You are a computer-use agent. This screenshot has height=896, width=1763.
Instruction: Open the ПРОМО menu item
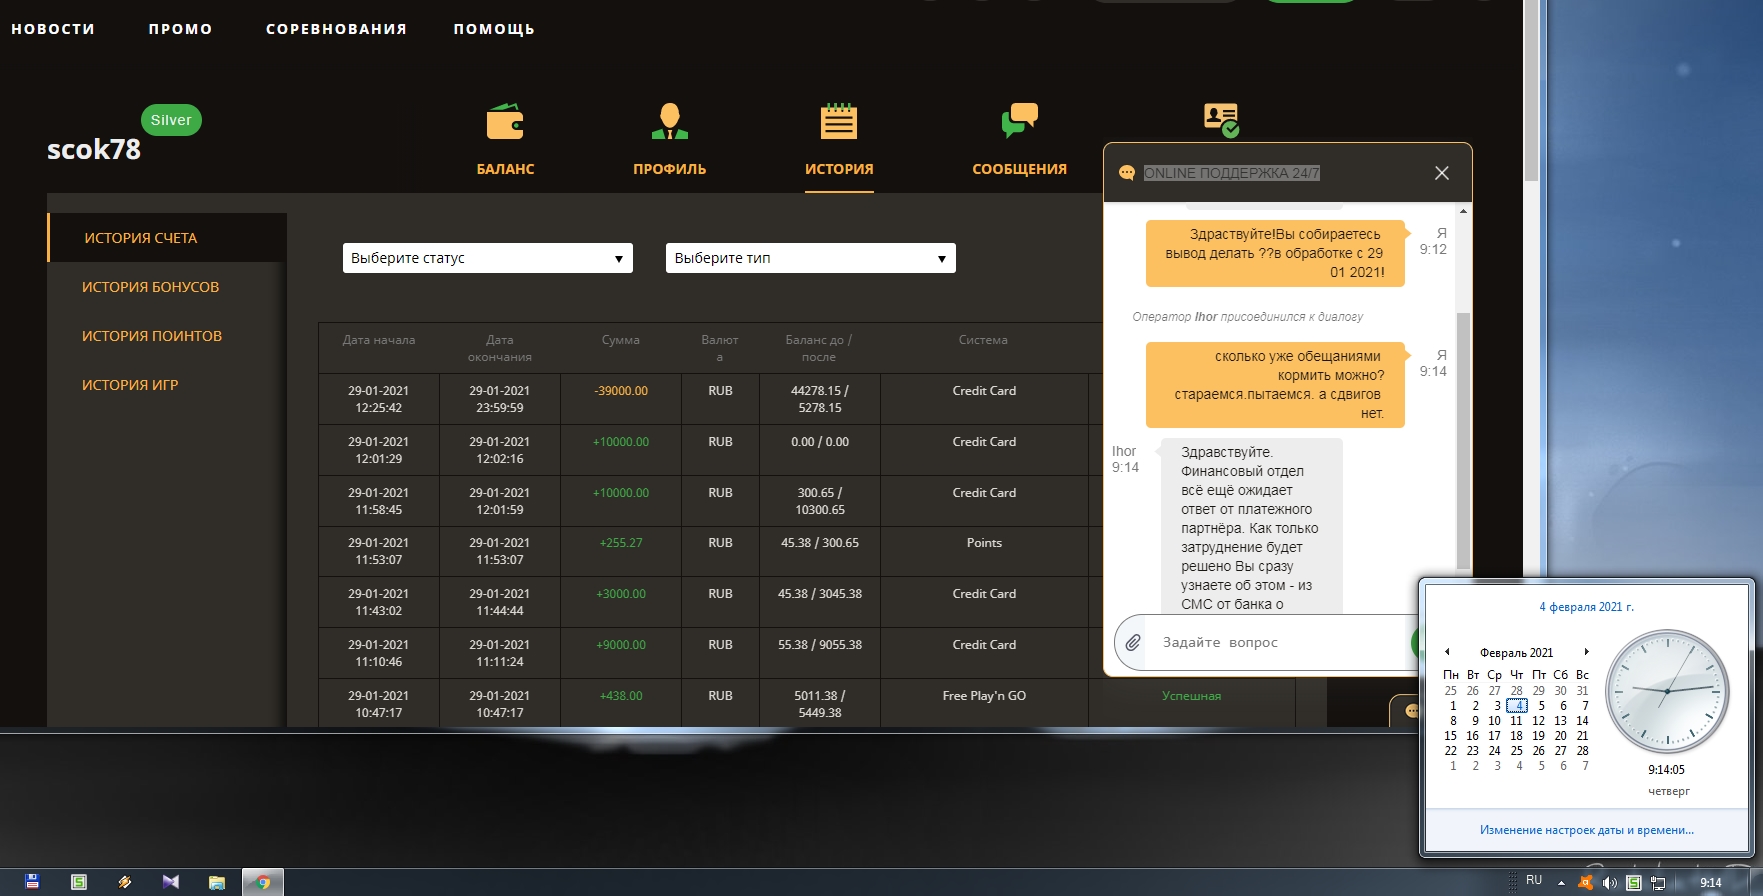point(181,29)
